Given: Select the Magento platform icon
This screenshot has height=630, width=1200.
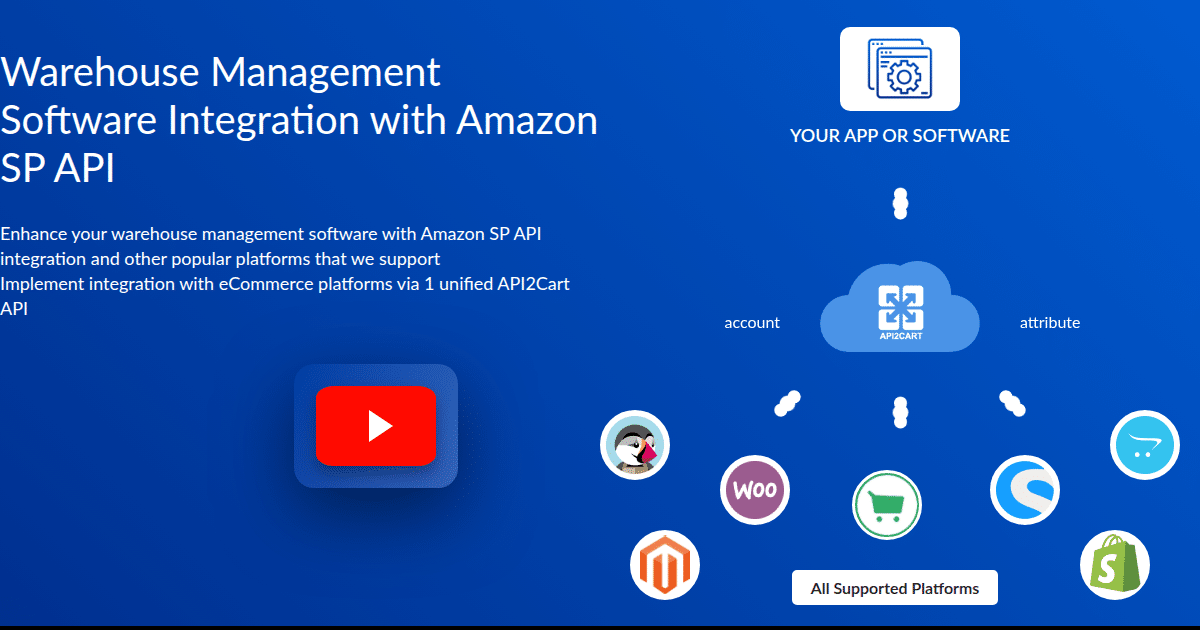Looking at the screenshot, I should [665, 565].
